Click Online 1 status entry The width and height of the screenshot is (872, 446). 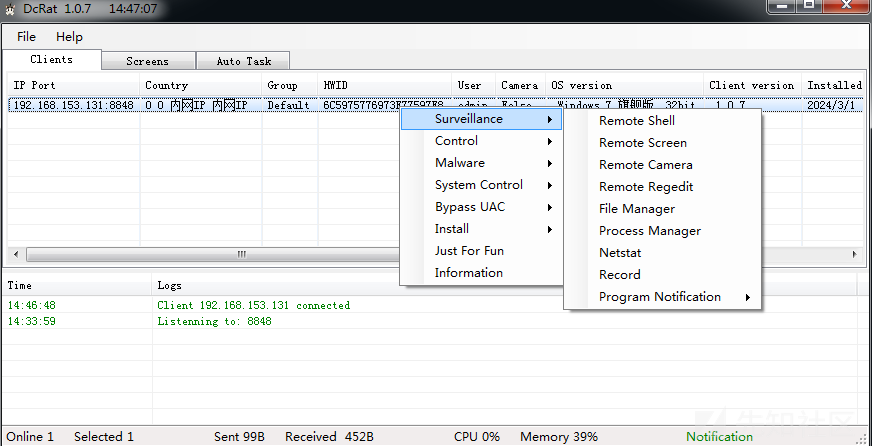30,437
